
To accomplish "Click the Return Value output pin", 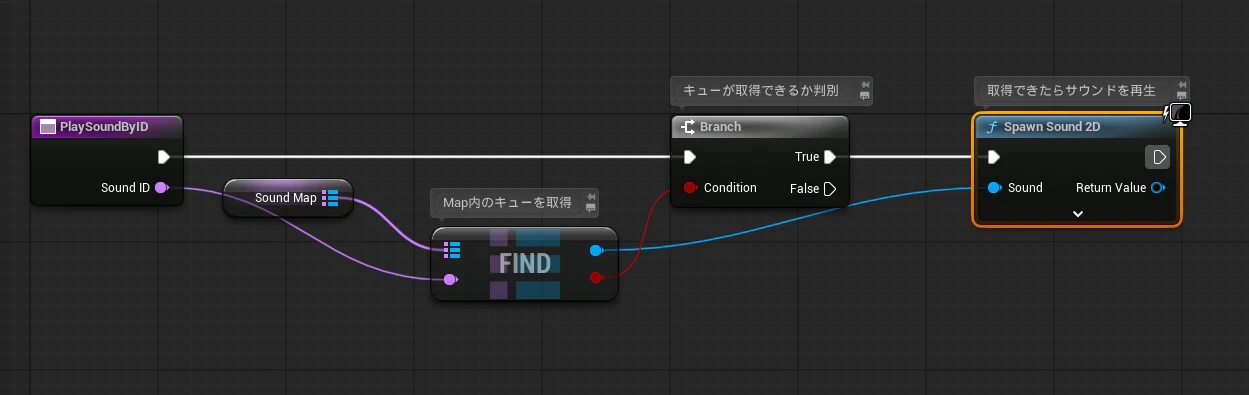I will pyautogui.click(x=1157, y=188).
